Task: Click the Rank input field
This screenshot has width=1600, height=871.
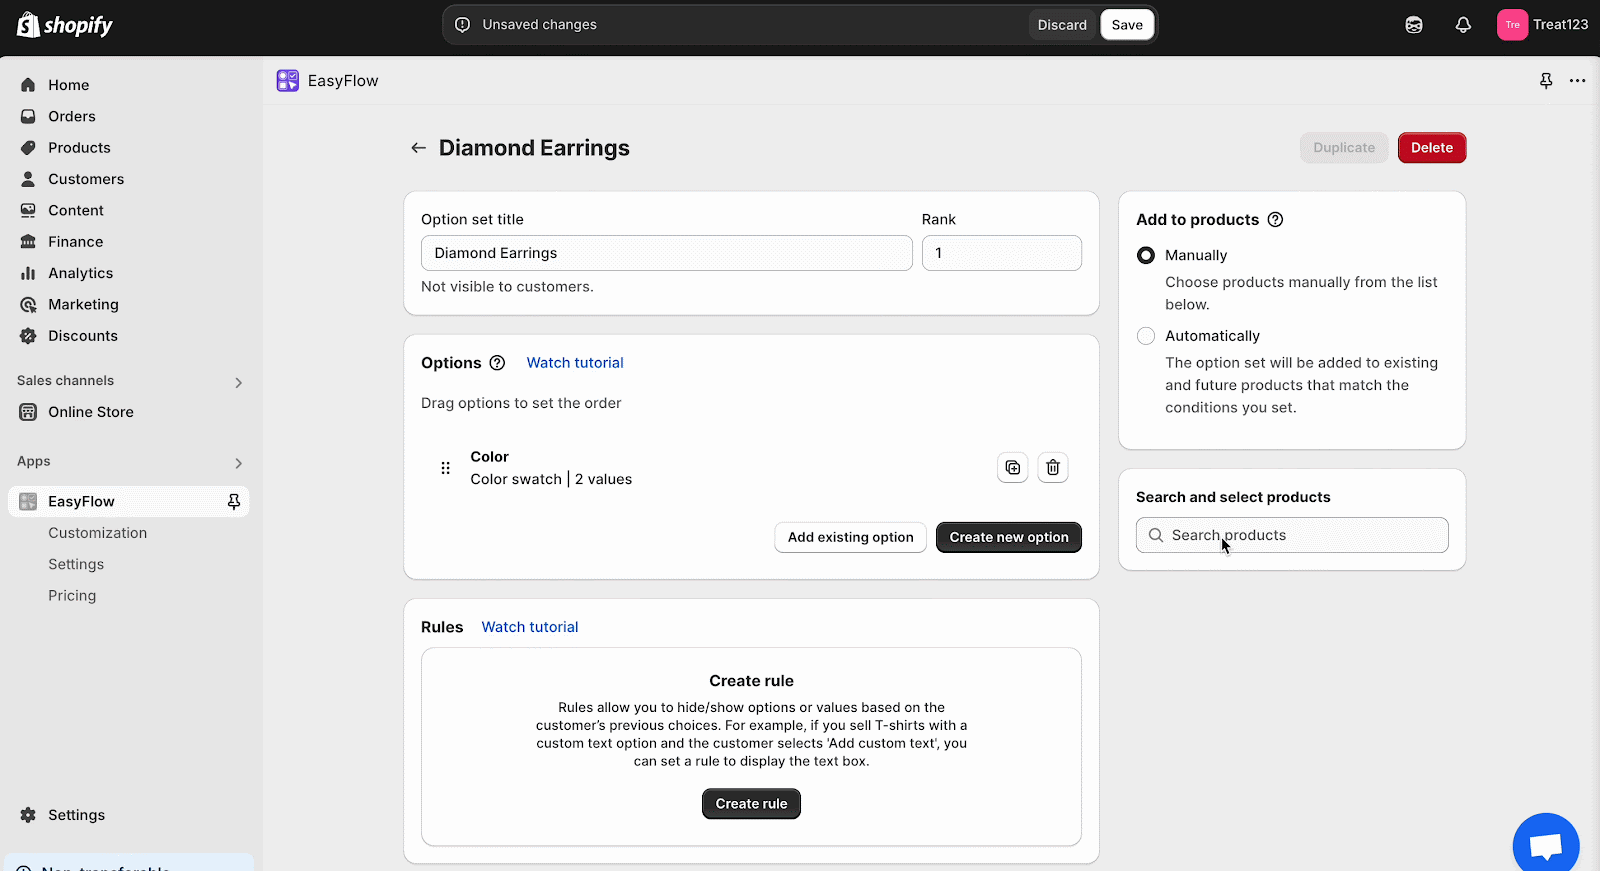Action: [x=1002, y=253]
